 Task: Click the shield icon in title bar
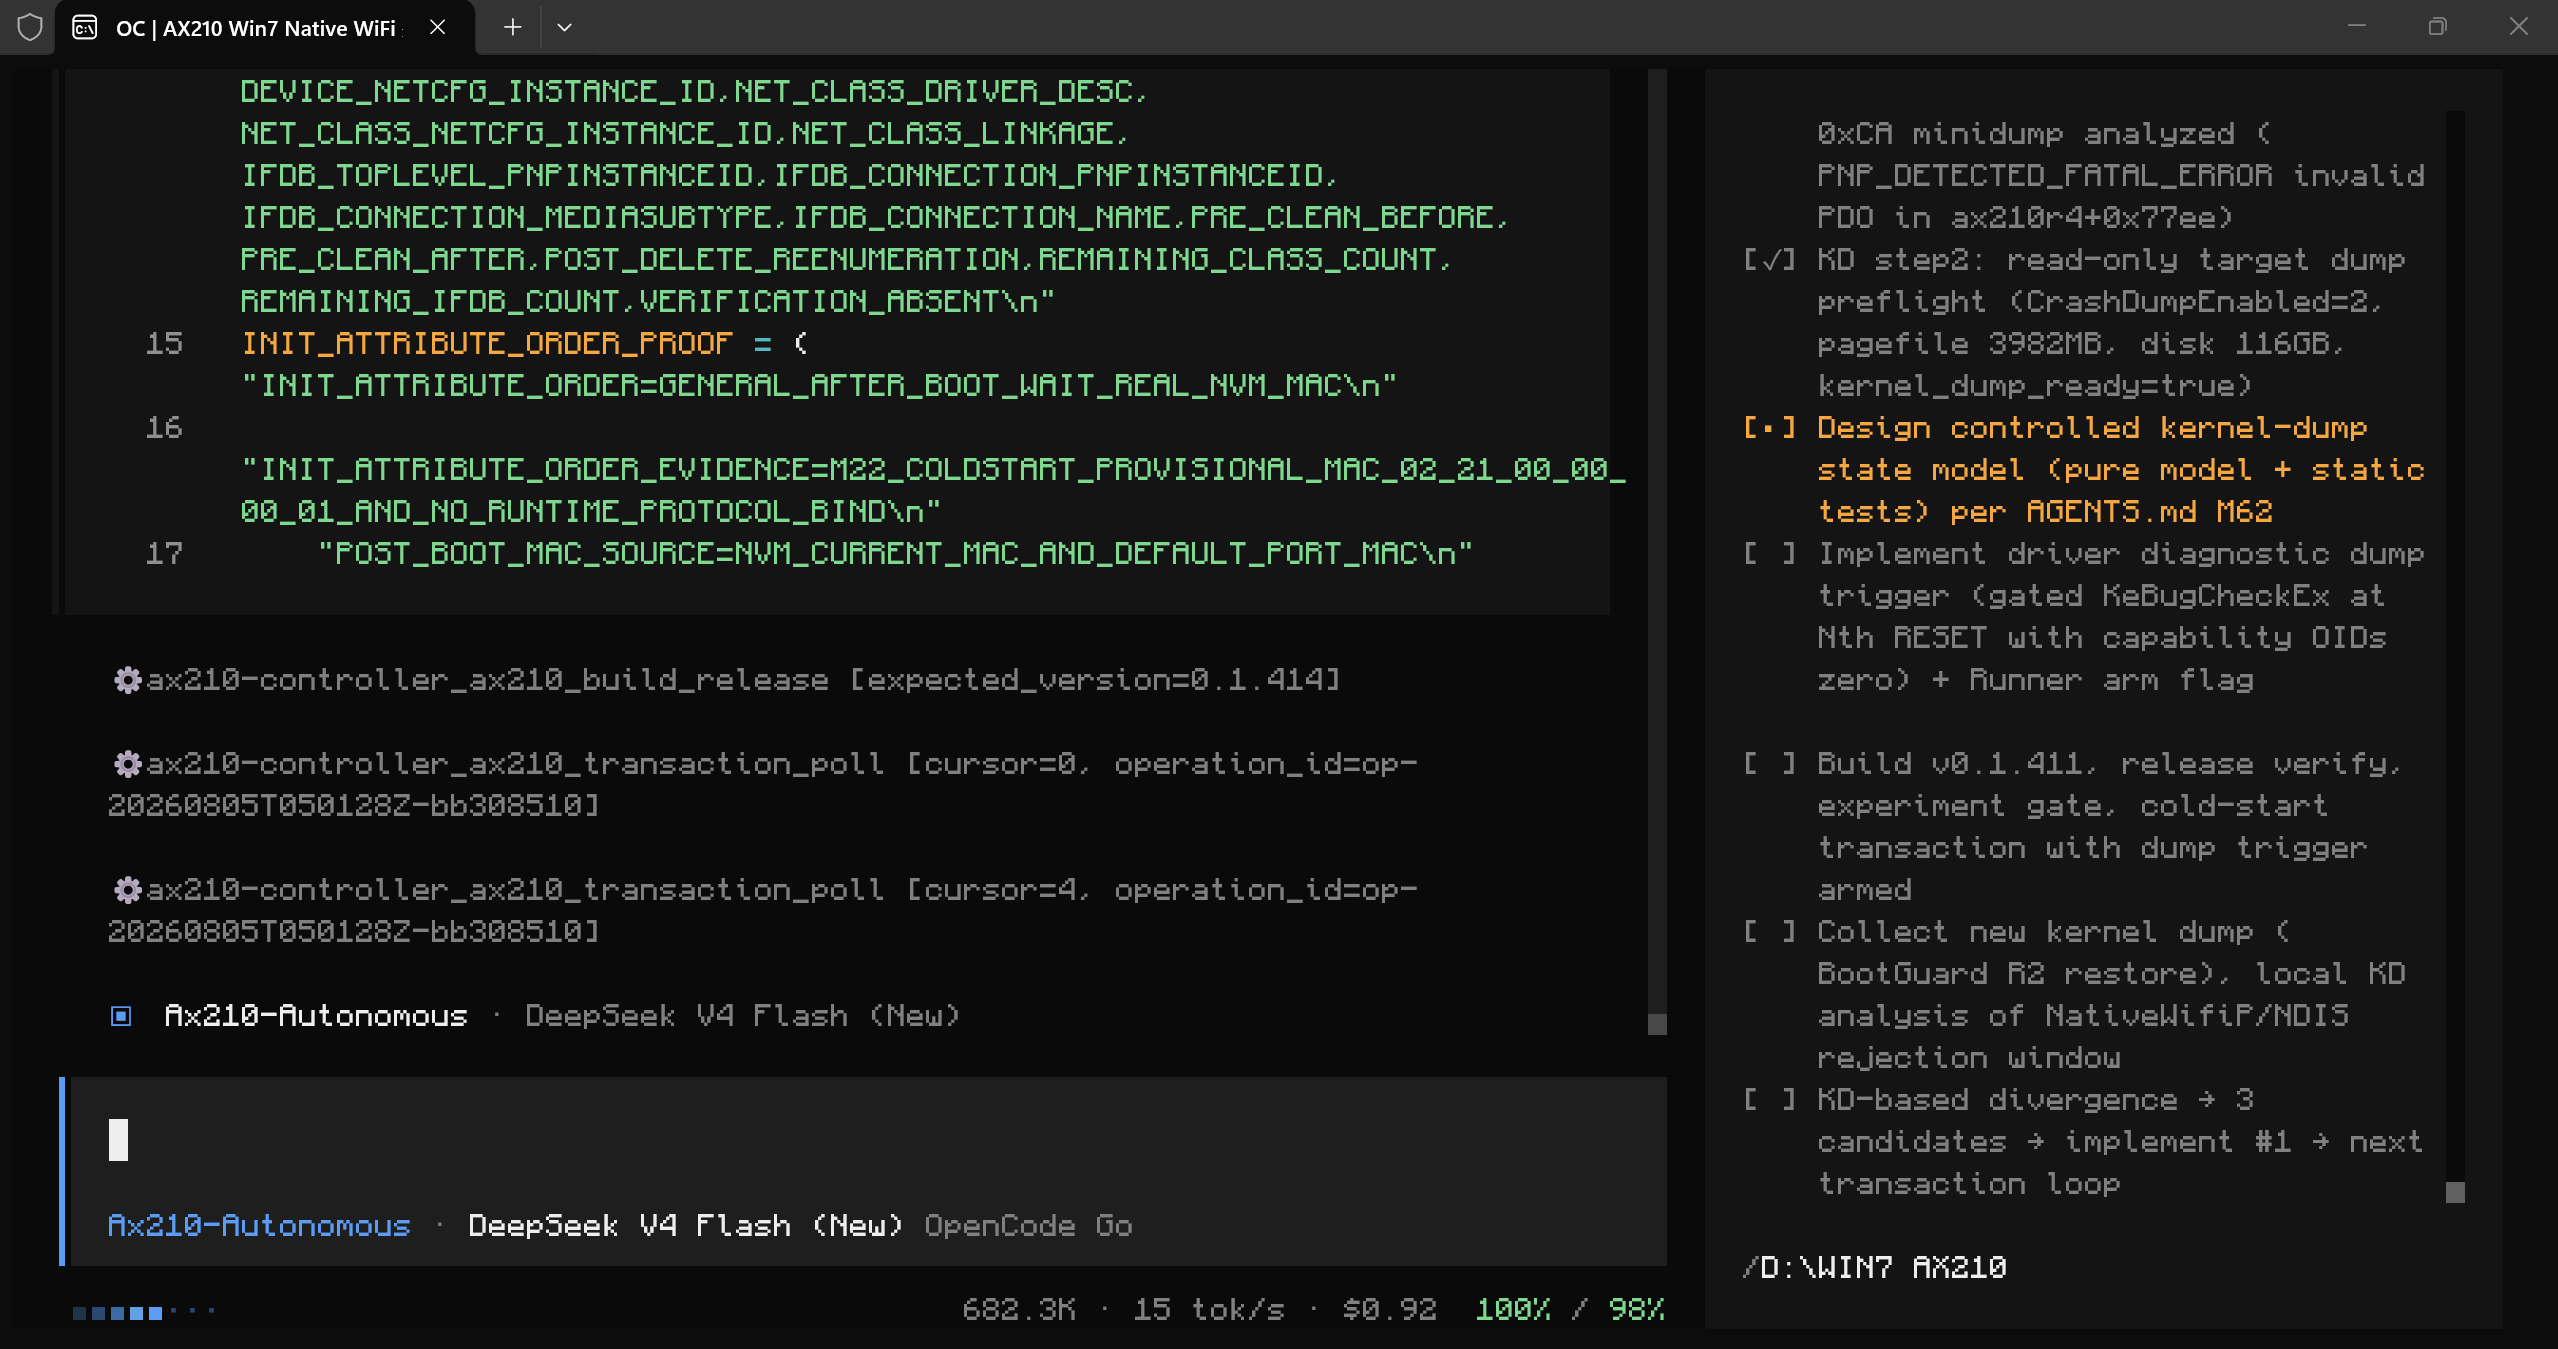click(x=30, y=27)
